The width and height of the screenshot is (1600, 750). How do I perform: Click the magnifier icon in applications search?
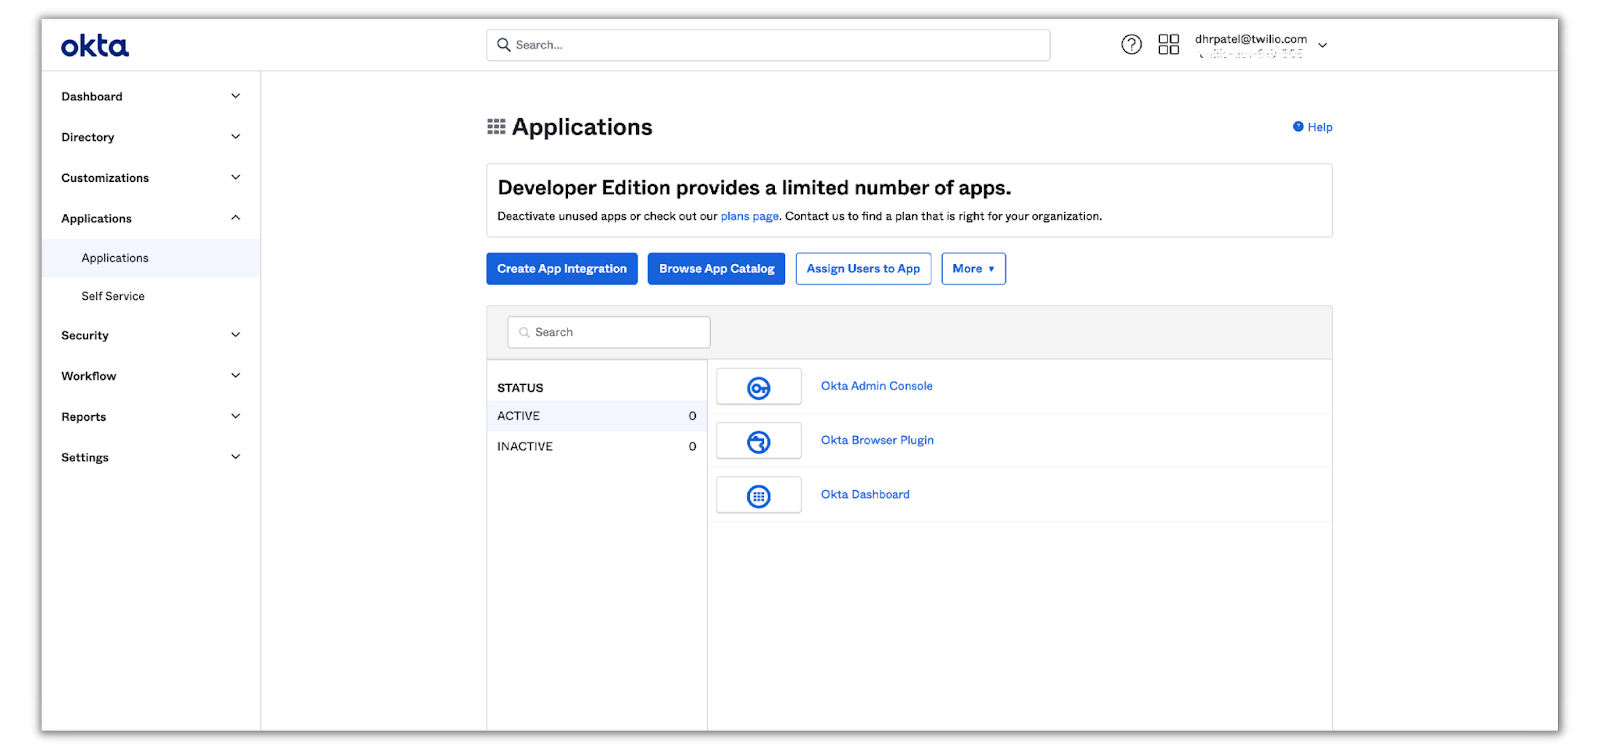[x=524, y=332]
